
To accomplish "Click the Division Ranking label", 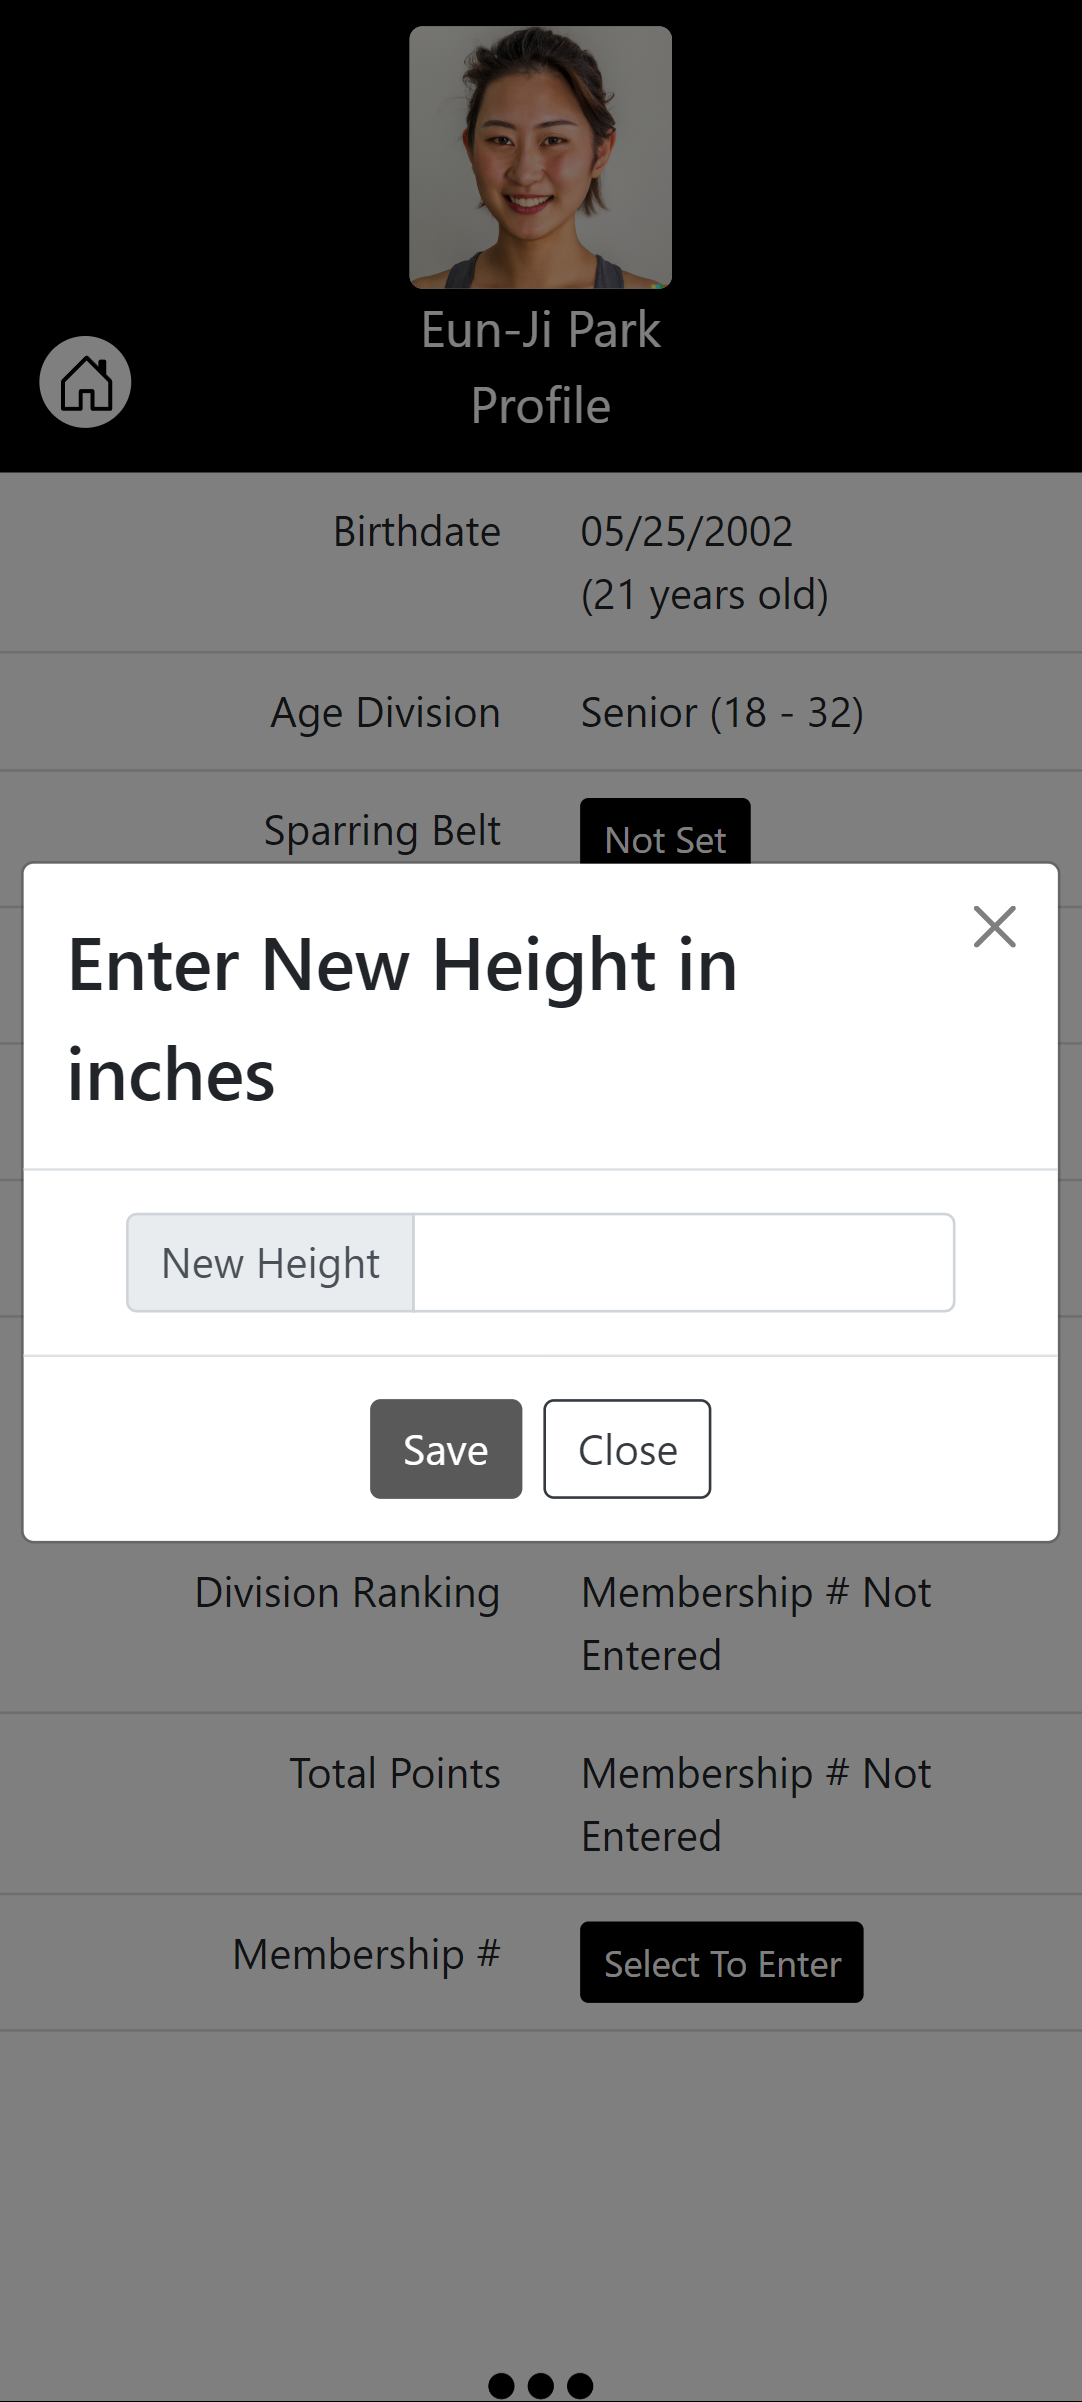I will [347, 1592].
